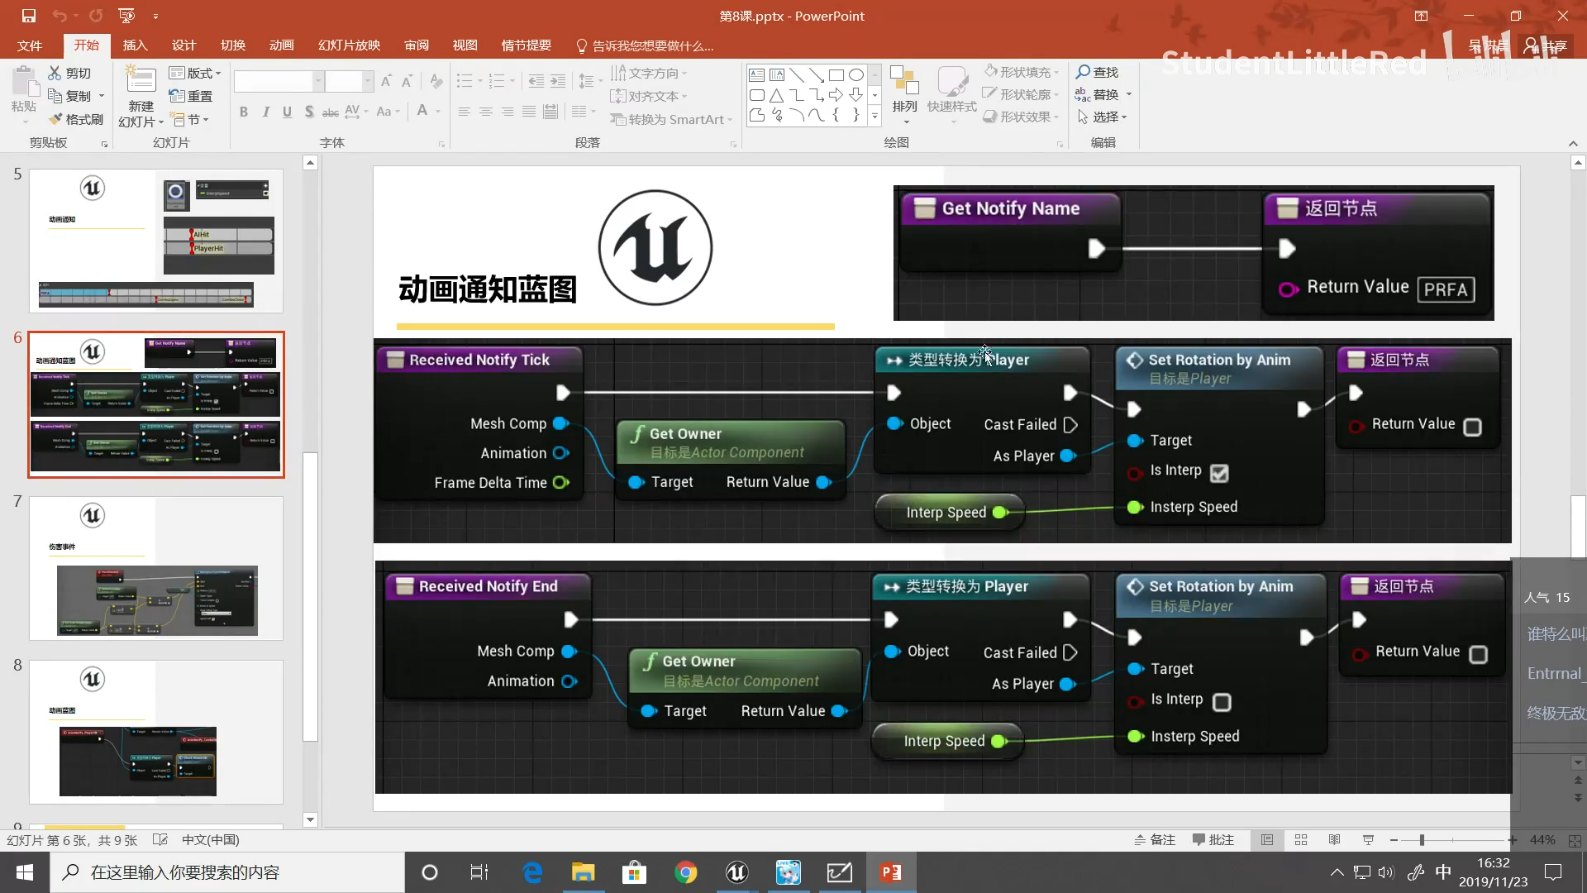The image size is (1587, 893).
Task: Open Unreal Engine from the taskbar
Action: coord(737,872)
